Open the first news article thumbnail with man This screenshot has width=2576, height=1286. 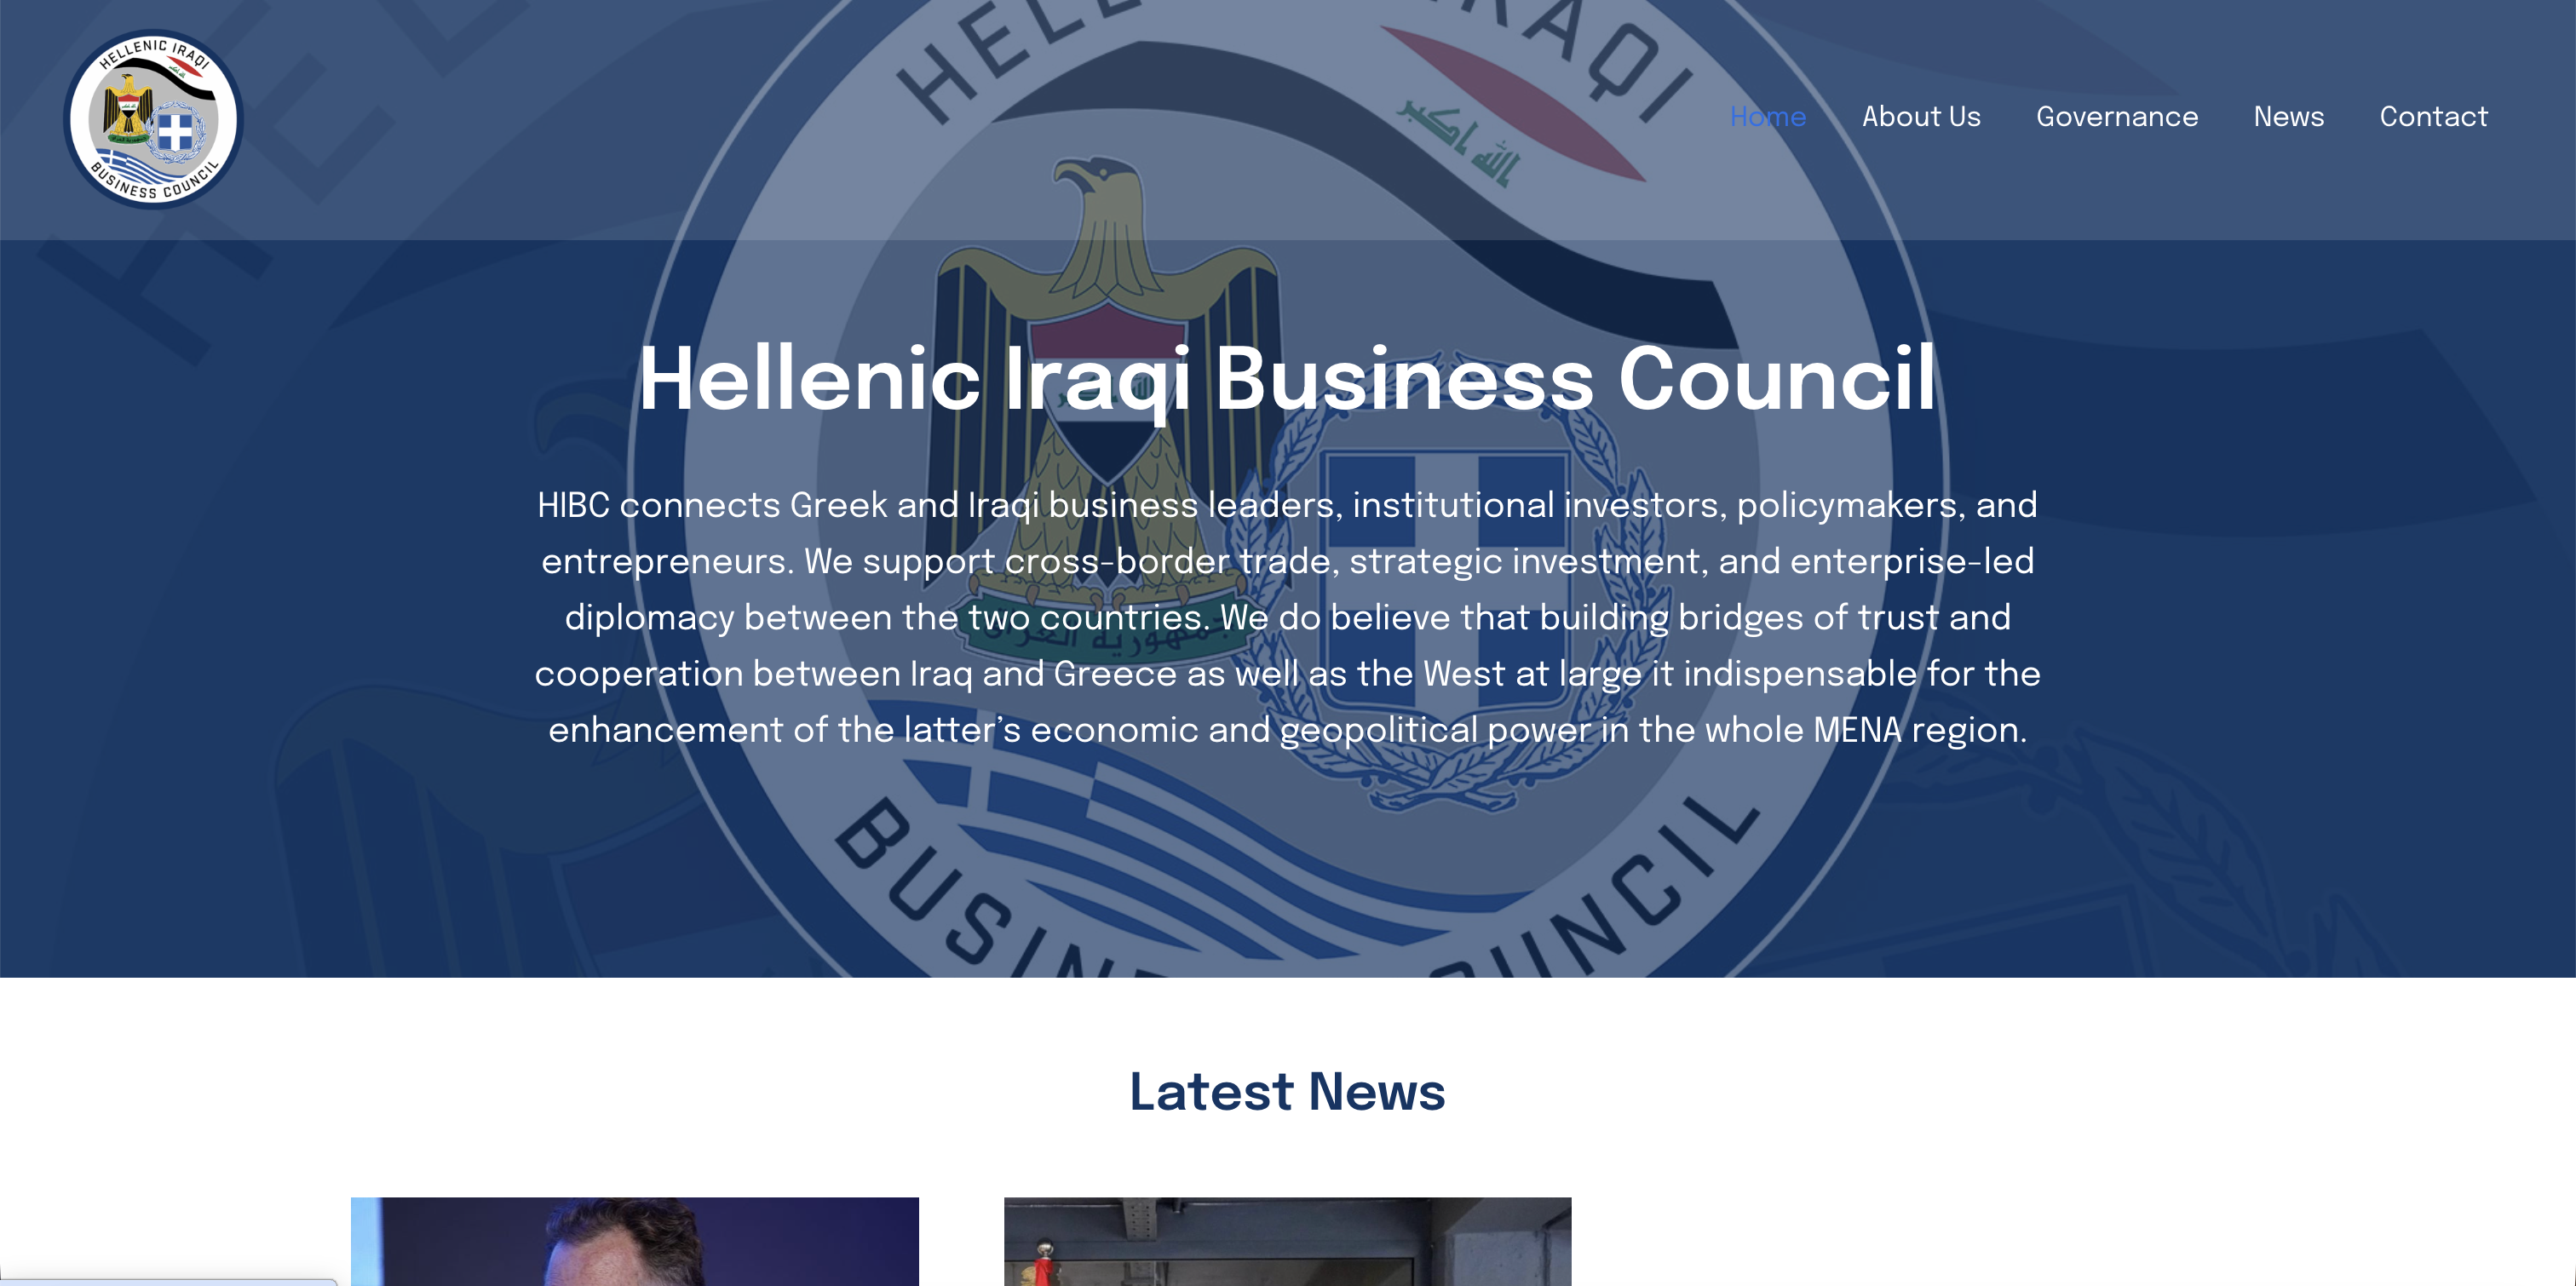click(634, 1241)
